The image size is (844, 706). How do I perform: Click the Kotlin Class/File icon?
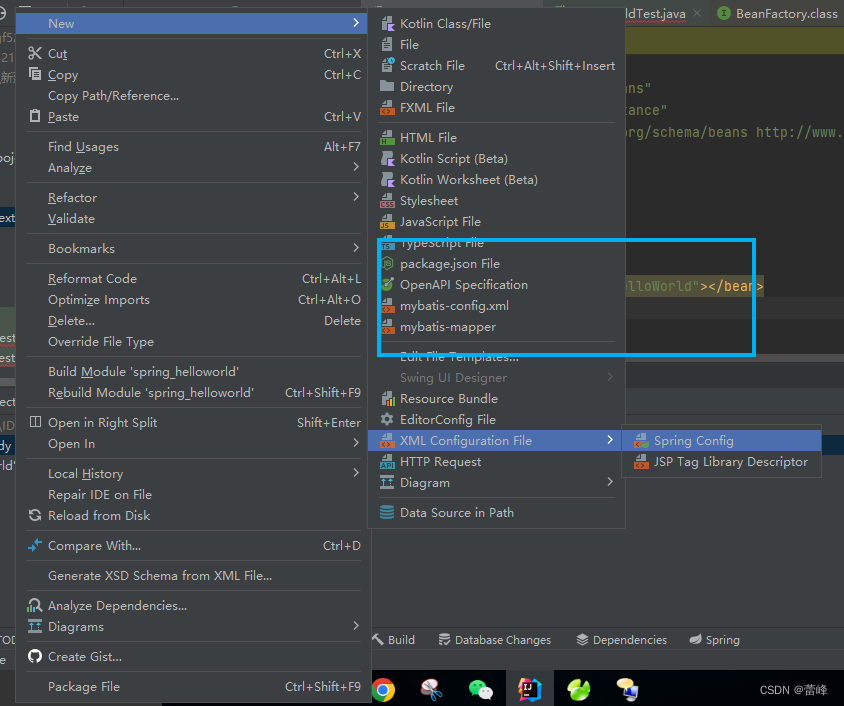(x=387, y=24)
